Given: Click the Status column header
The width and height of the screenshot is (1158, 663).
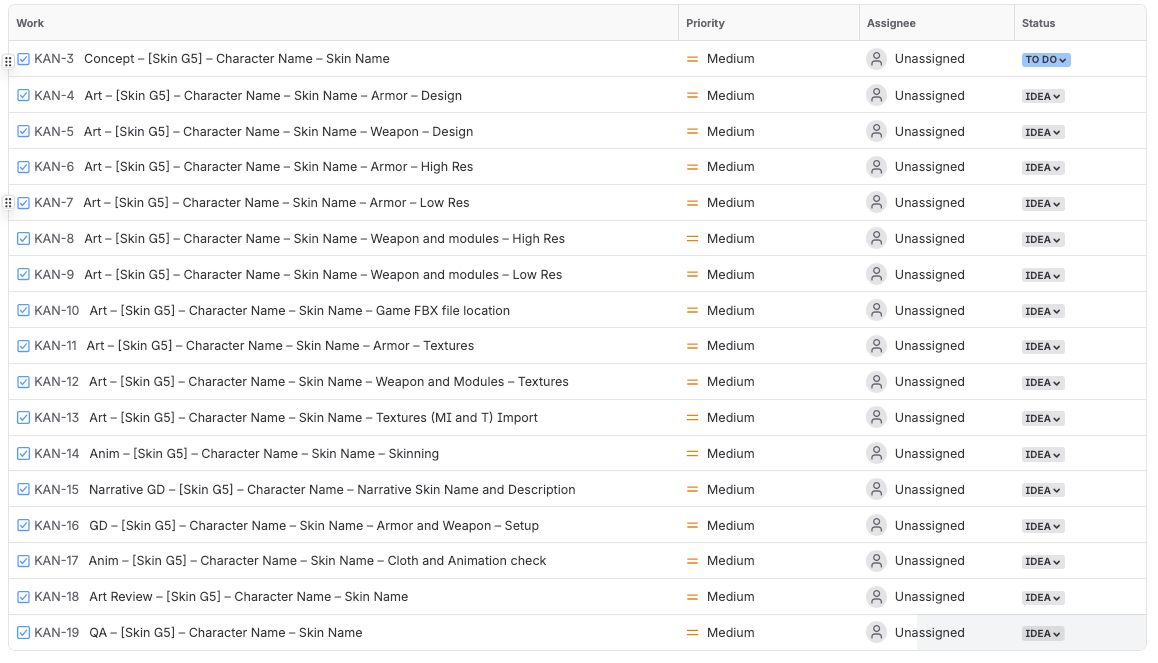Looking at the screenshot, I should coord(1038,23).
